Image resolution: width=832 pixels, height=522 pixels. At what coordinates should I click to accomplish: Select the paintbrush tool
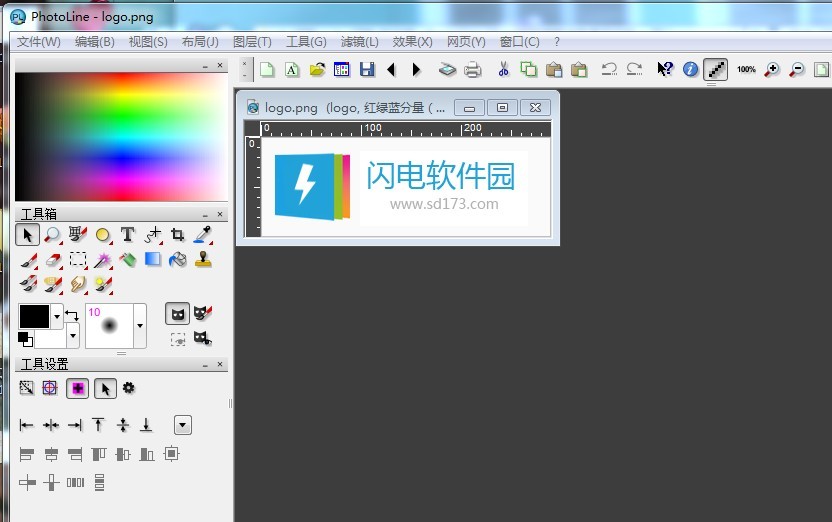28,260
